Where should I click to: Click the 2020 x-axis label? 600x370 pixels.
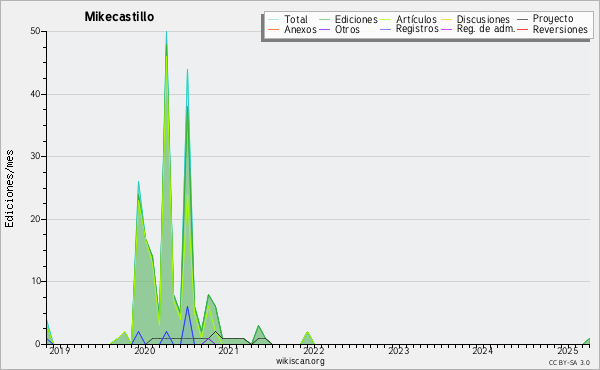pyautogui.click(x=145, y=350)
